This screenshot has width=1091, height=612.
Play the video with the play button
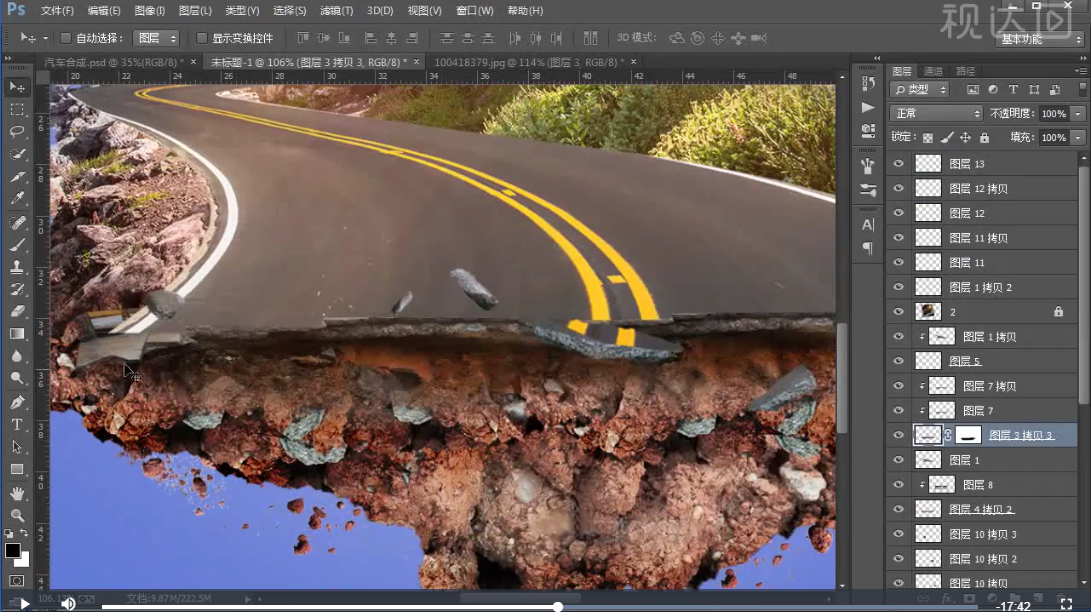click(x=24, y=604)
